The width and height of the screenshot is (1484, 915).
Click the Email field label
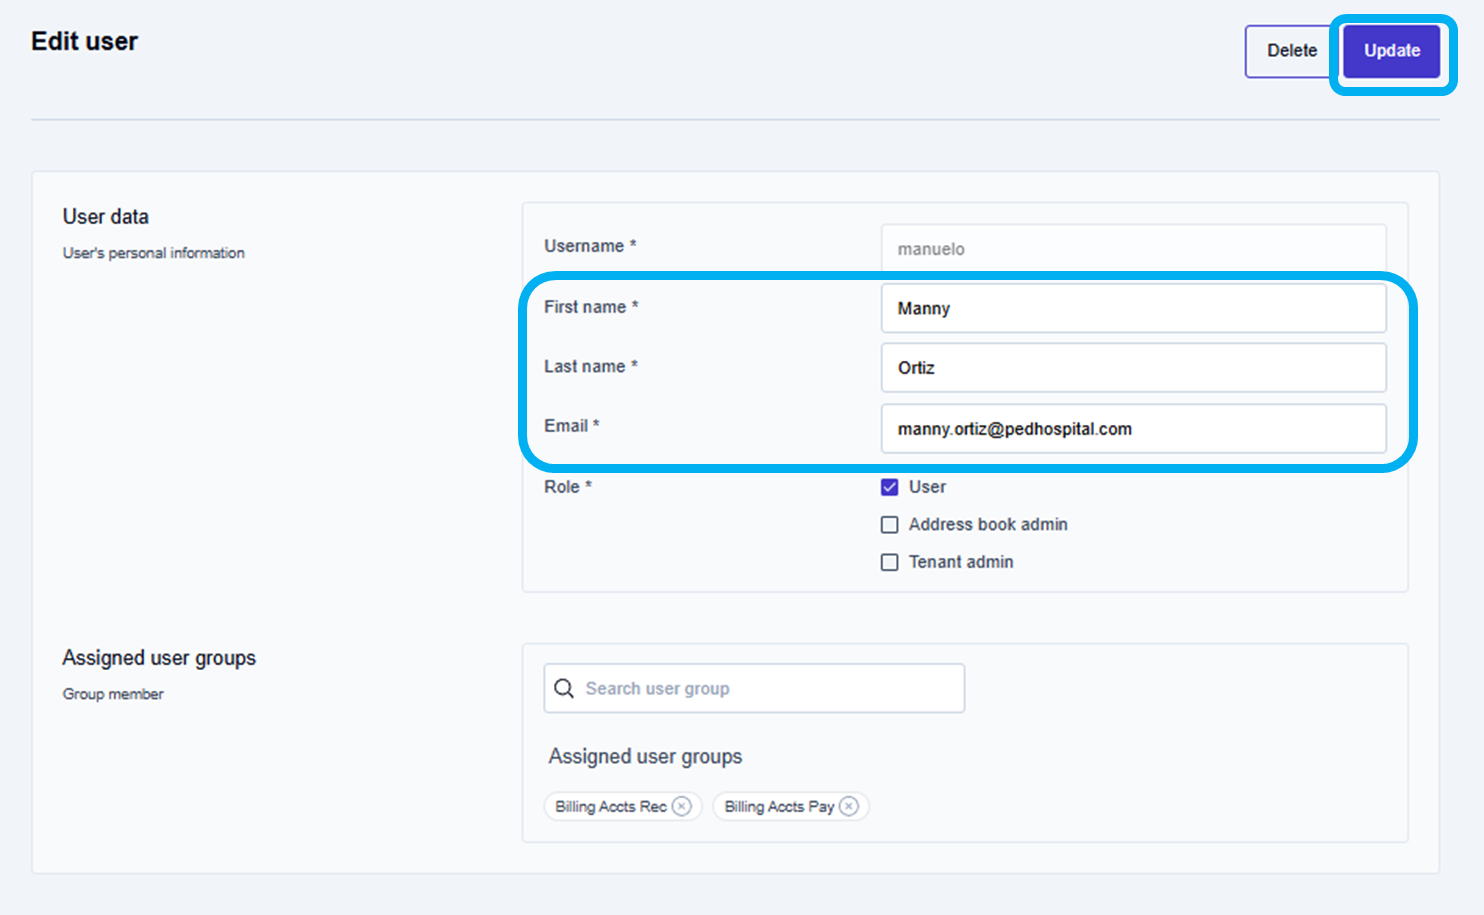pos(566,426)
